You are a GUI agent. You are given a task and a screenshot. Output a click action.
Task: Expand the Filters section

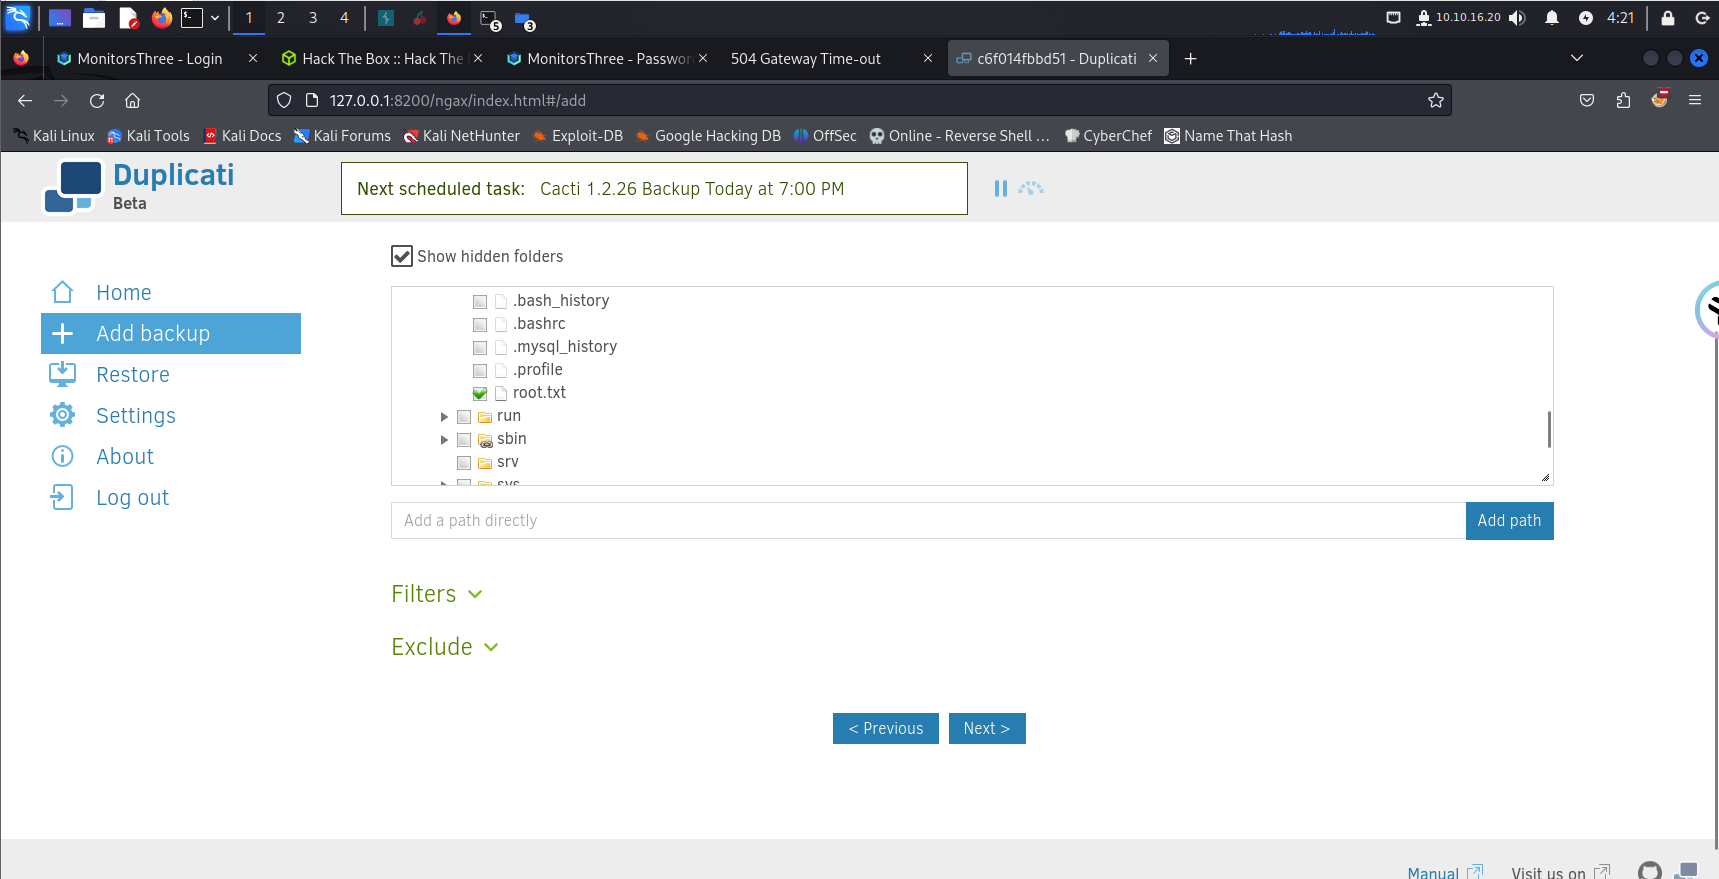tap(437, 594)
